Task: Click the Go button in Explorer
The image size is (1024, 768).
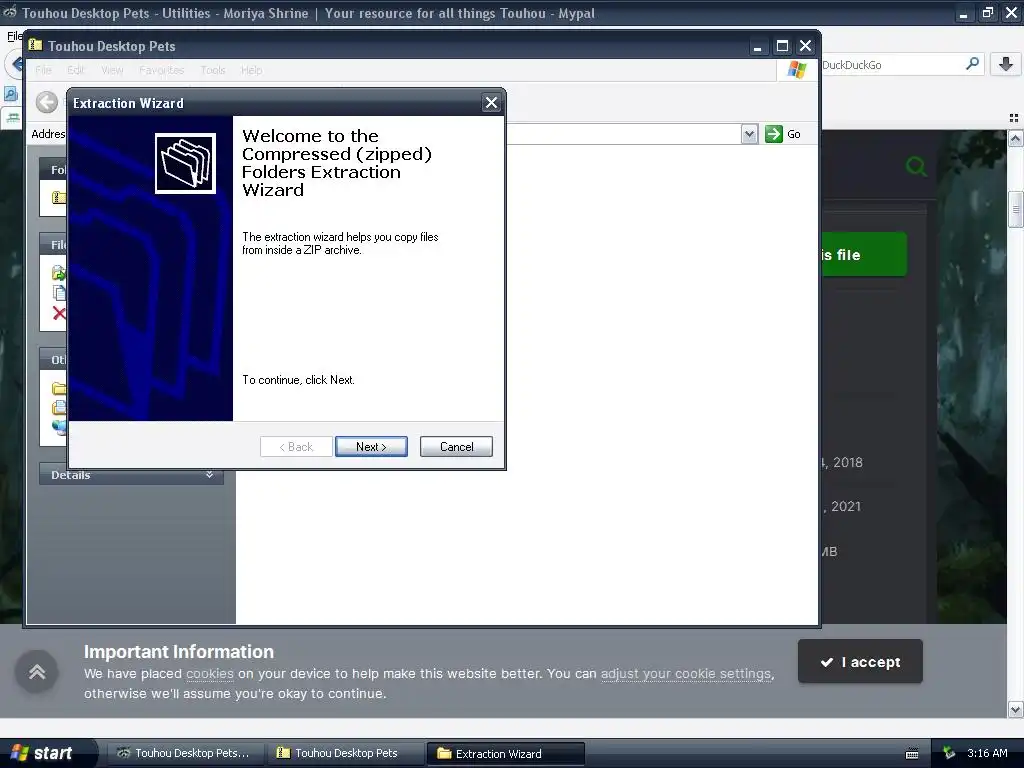Action: [783, 134]
